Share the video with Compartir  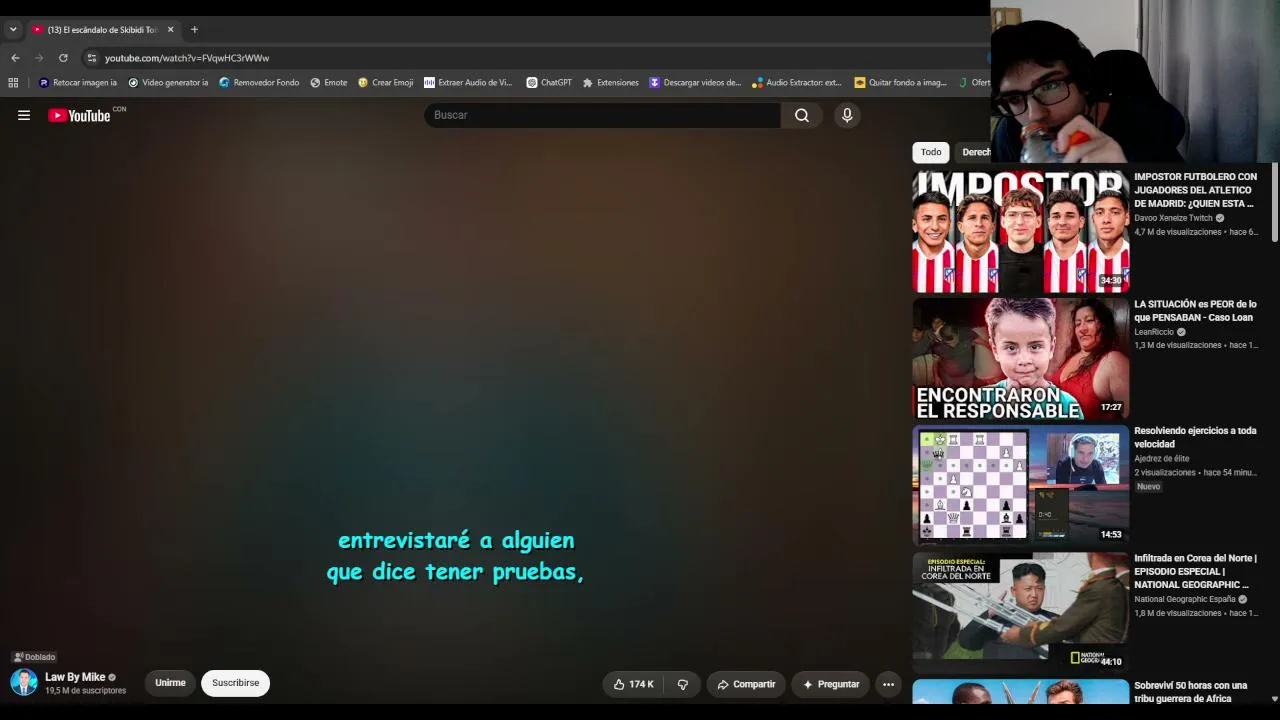(x=746, y=684)
